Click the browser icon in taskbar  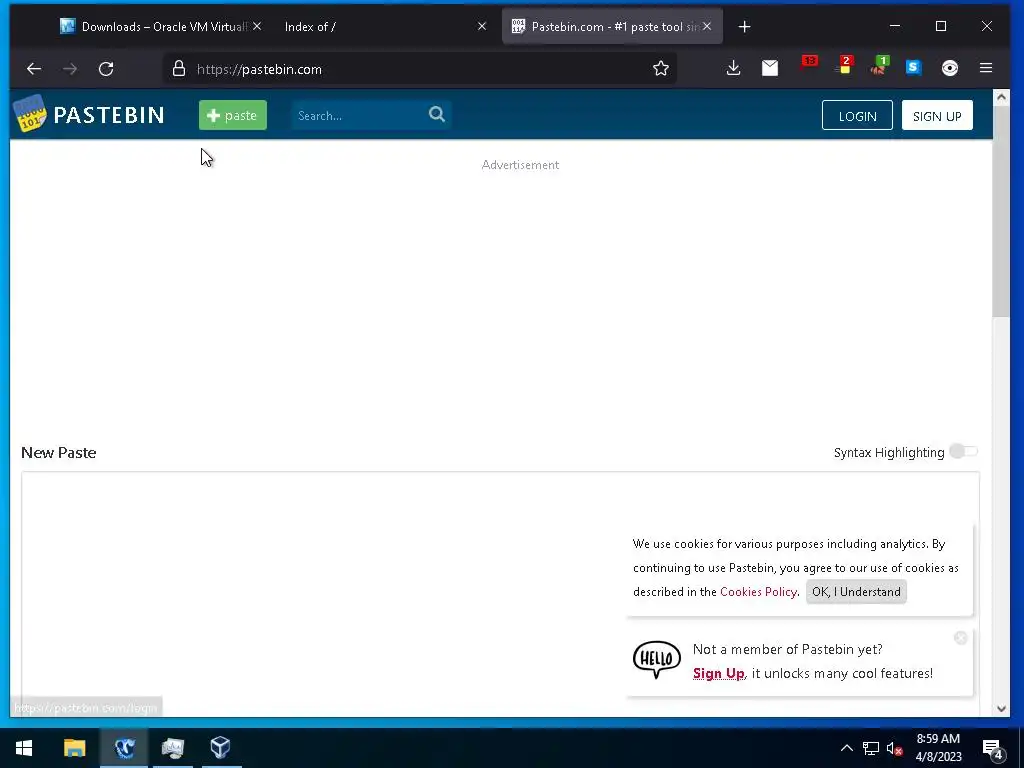coord(124,748)
